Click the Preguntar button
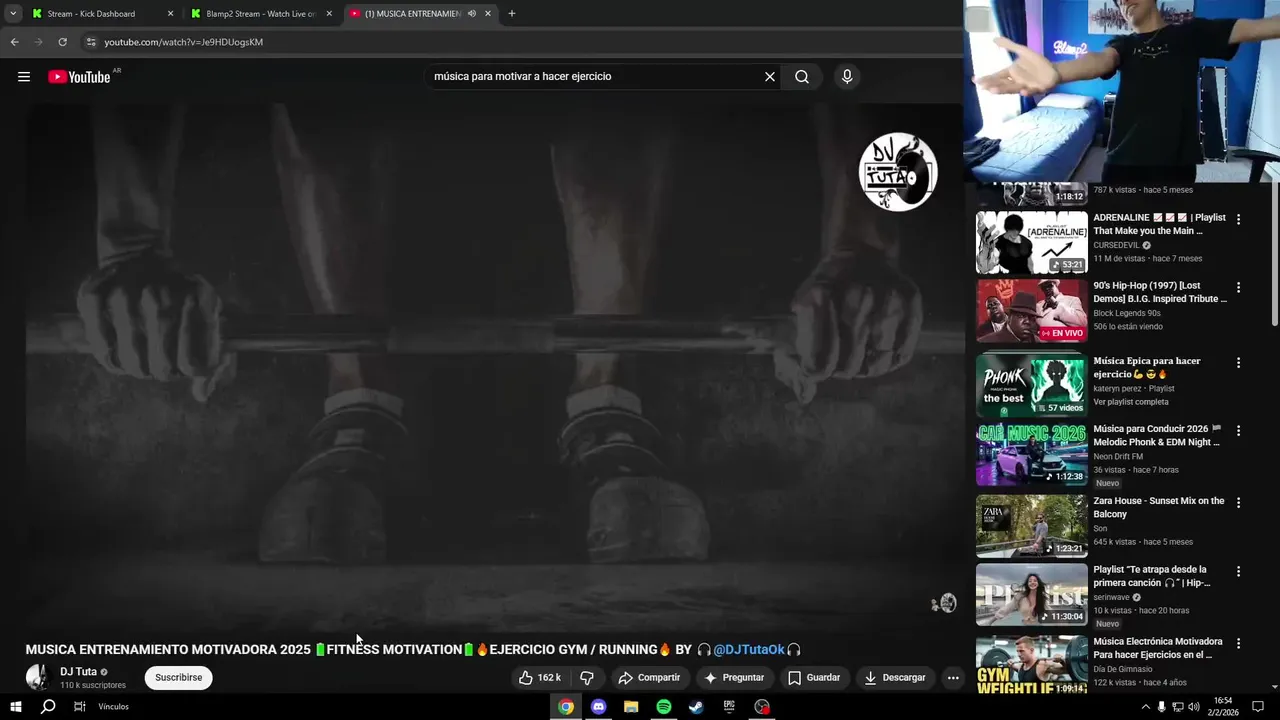The height and width of the screenshot is (720, 1280). 734,678
